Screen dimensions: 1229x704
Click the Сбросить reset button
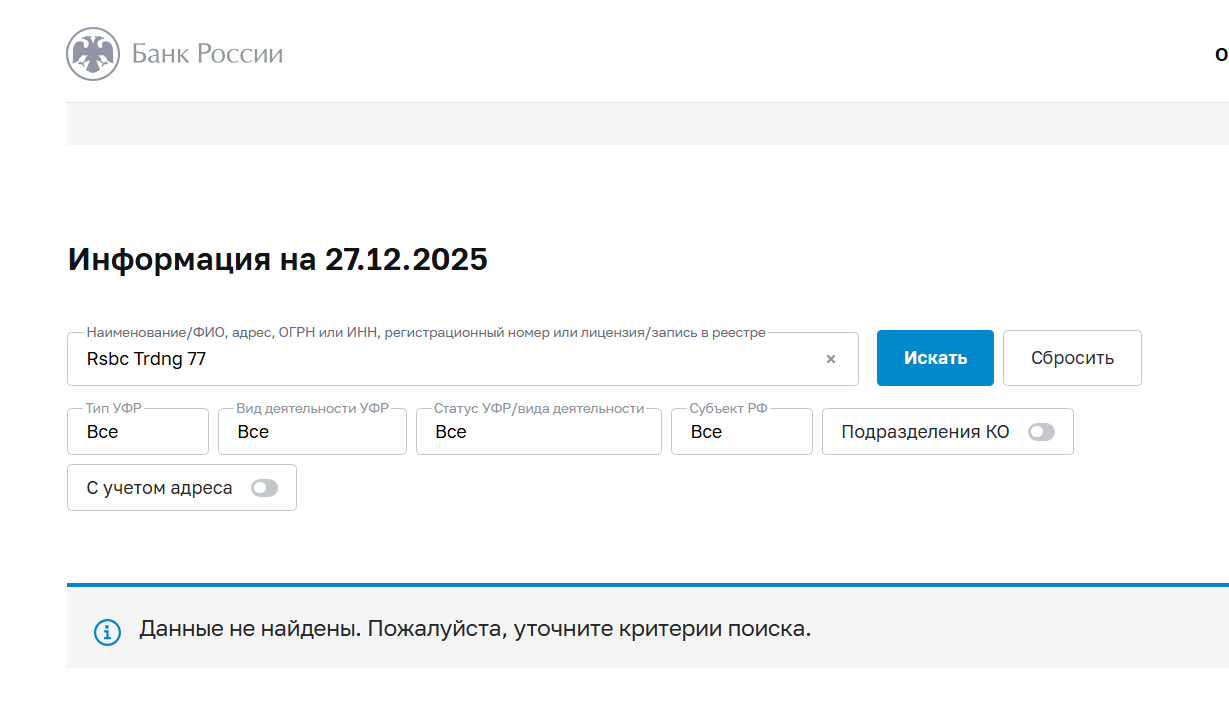[x=1072, y=358]
